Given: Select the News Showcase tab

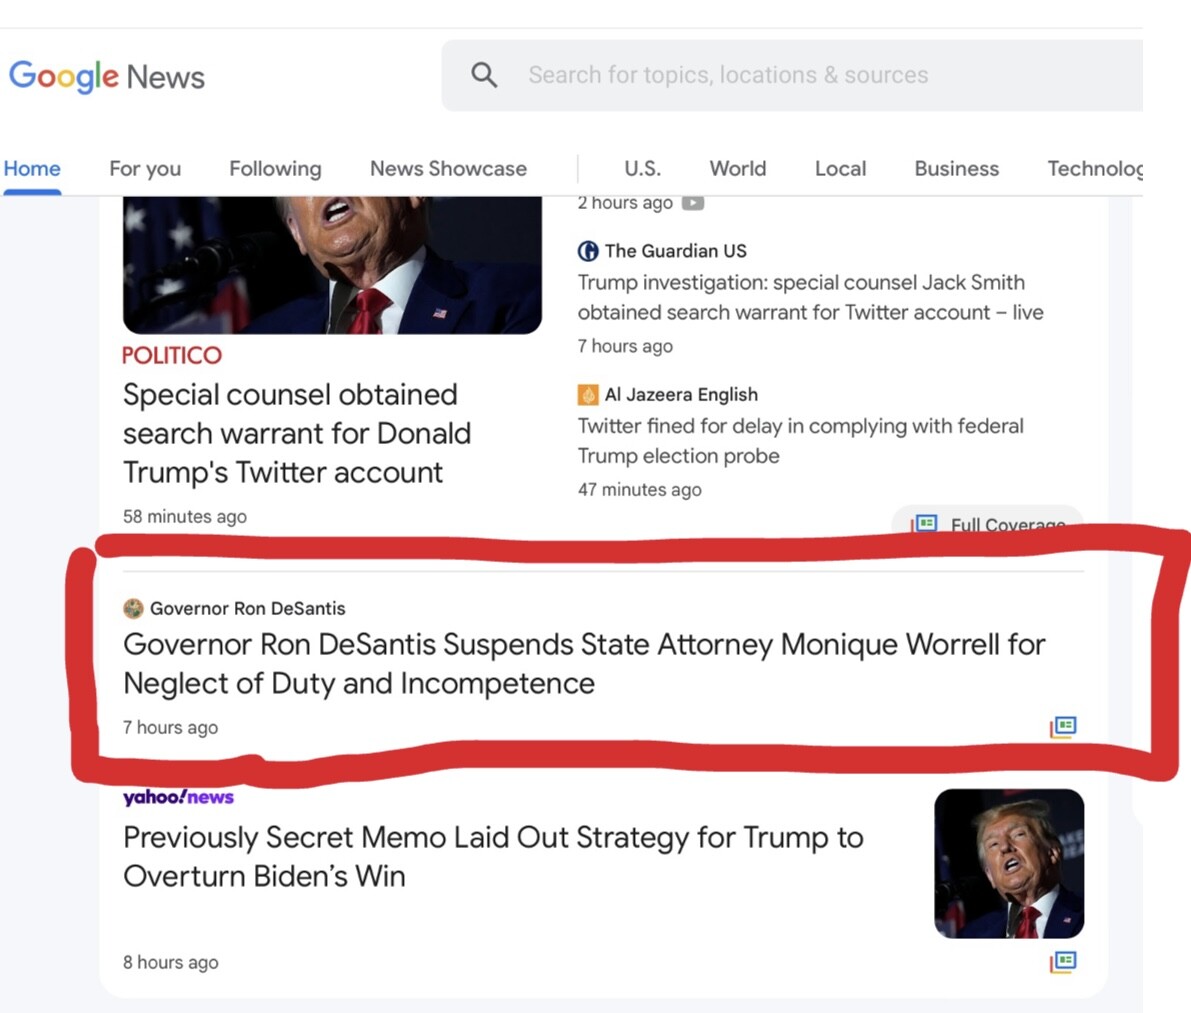Looking at the screenshot, I should click(448, 169).
